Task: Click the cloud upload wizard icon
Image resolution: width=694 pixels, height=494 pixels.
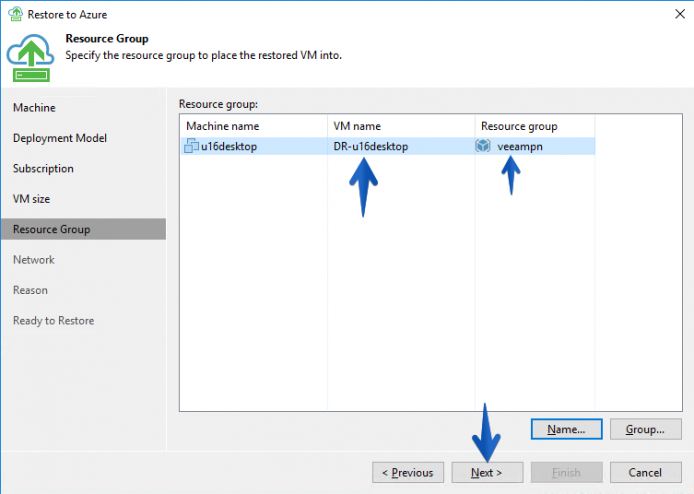Action: coord(30,58)
